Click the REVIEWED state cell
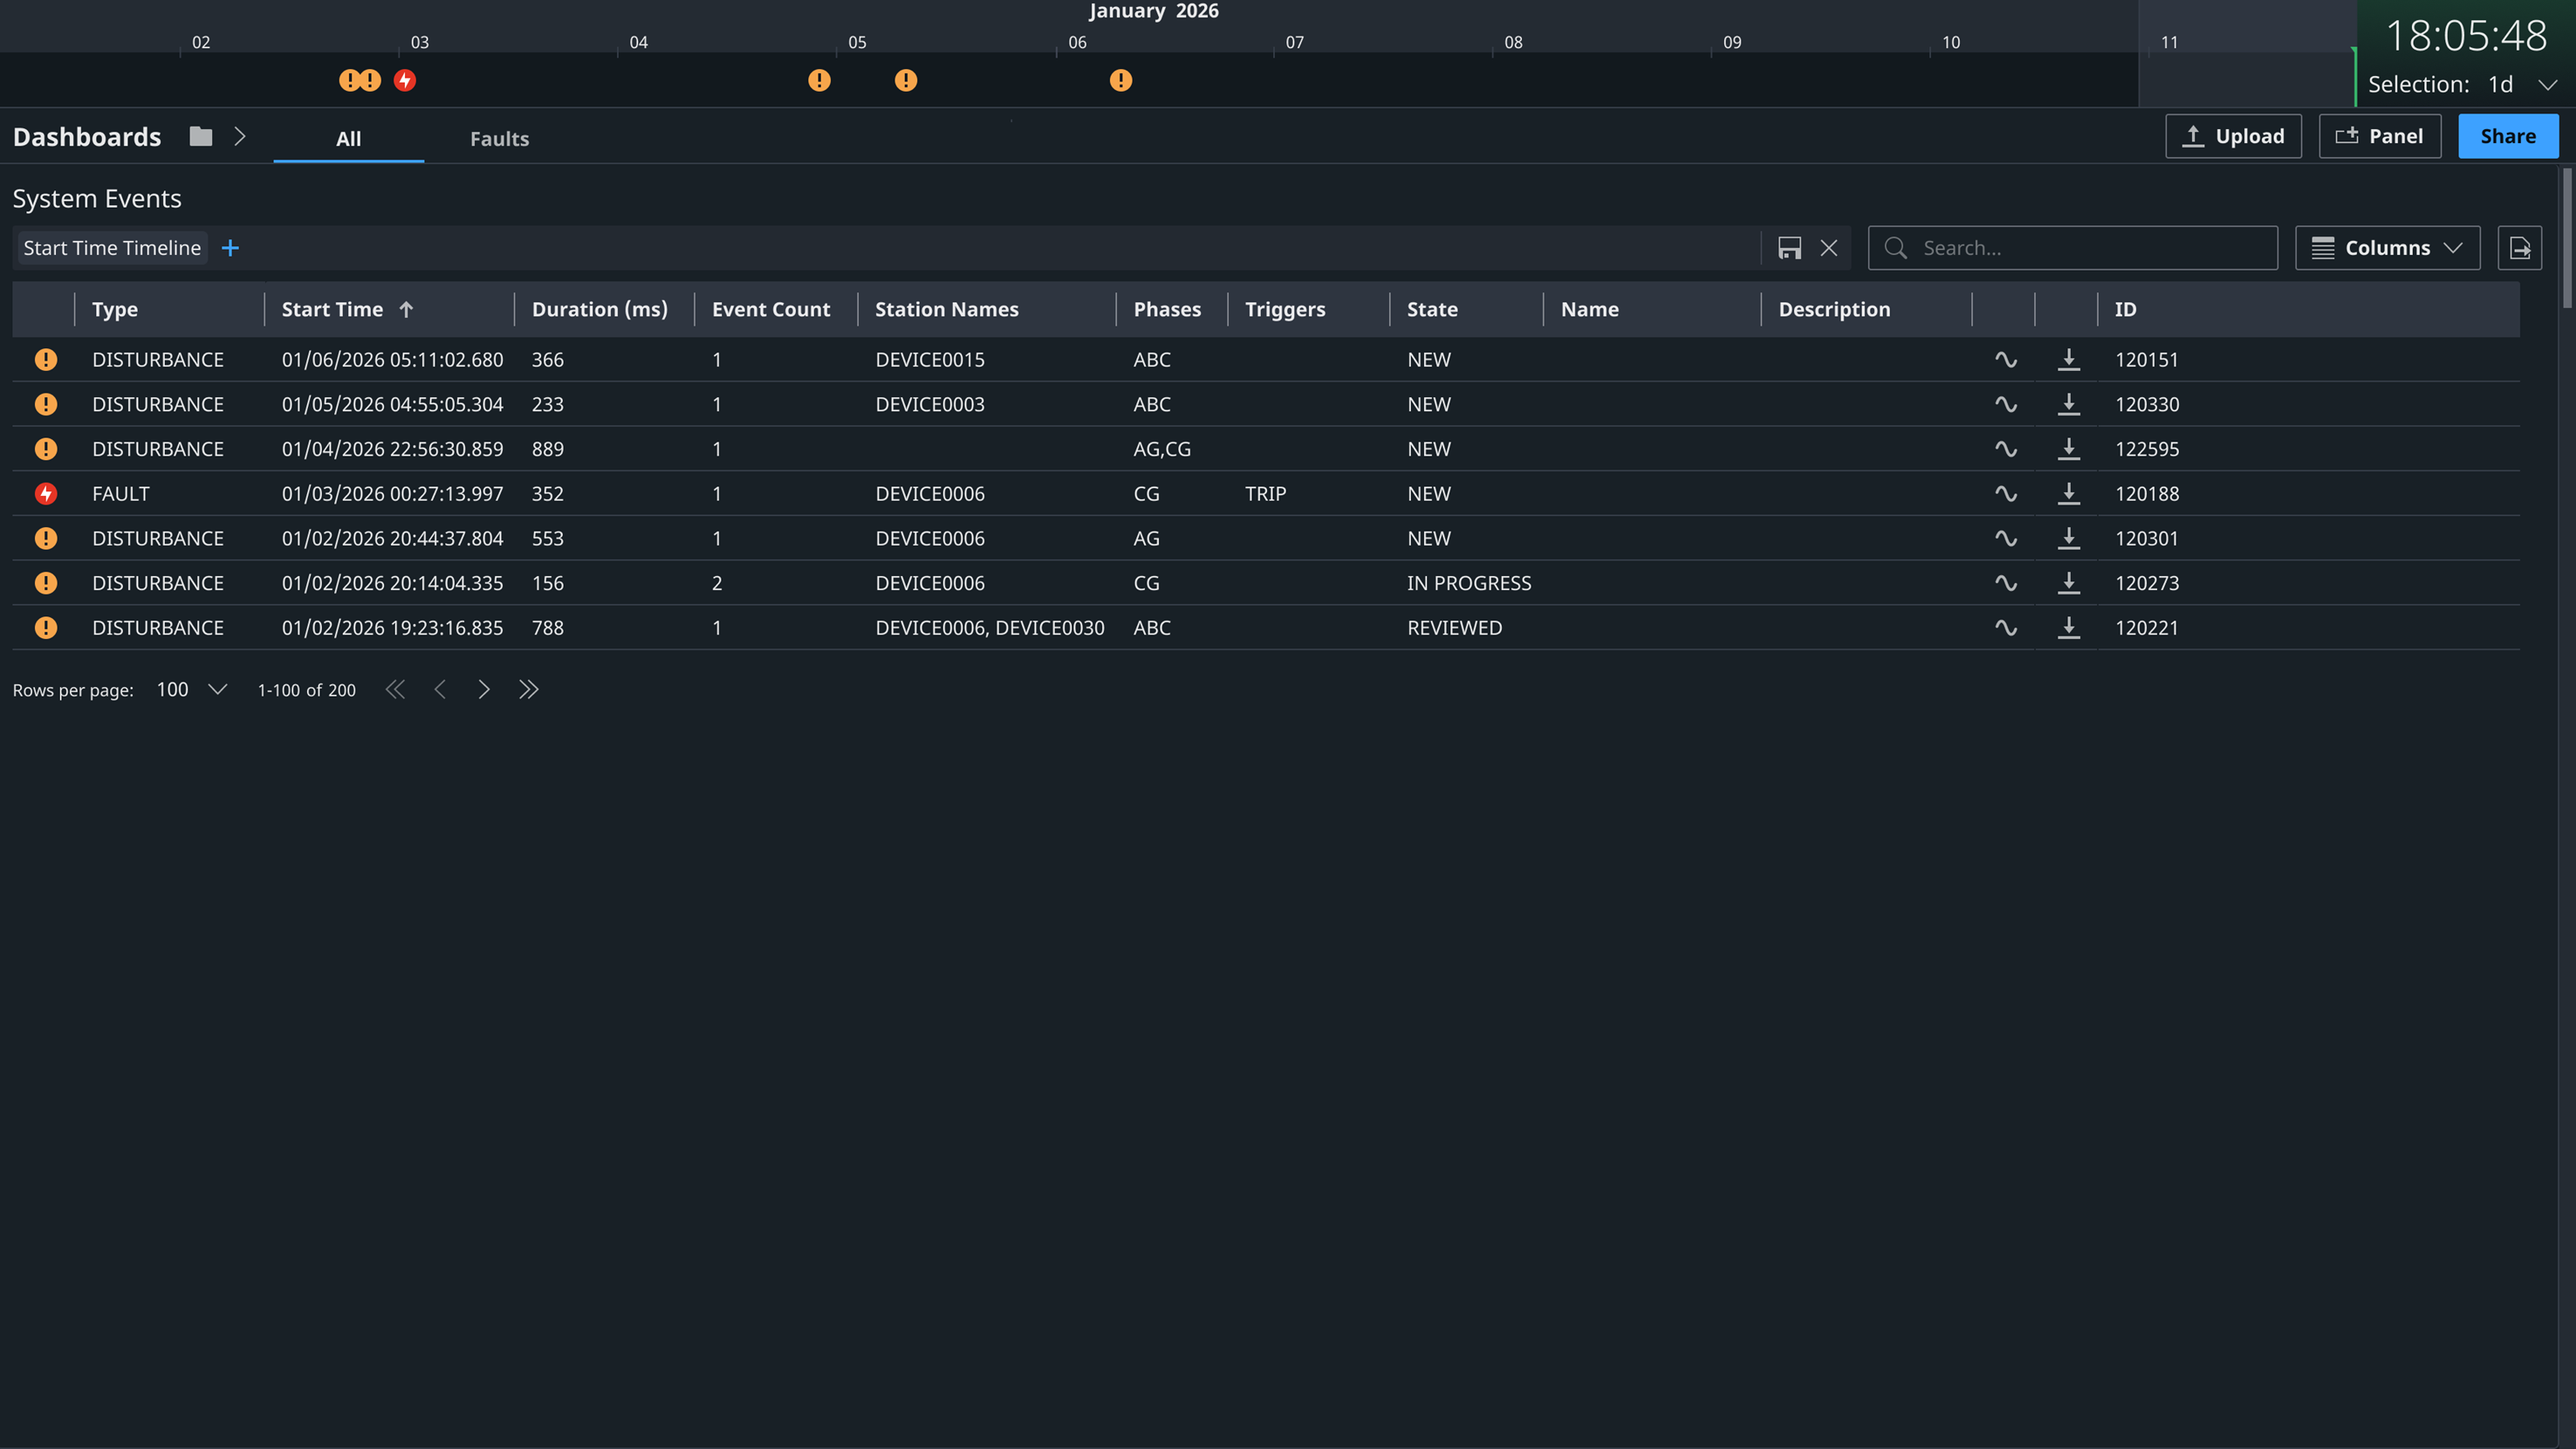Viewport: 2576px width, 1449px height. (1454, 628)
